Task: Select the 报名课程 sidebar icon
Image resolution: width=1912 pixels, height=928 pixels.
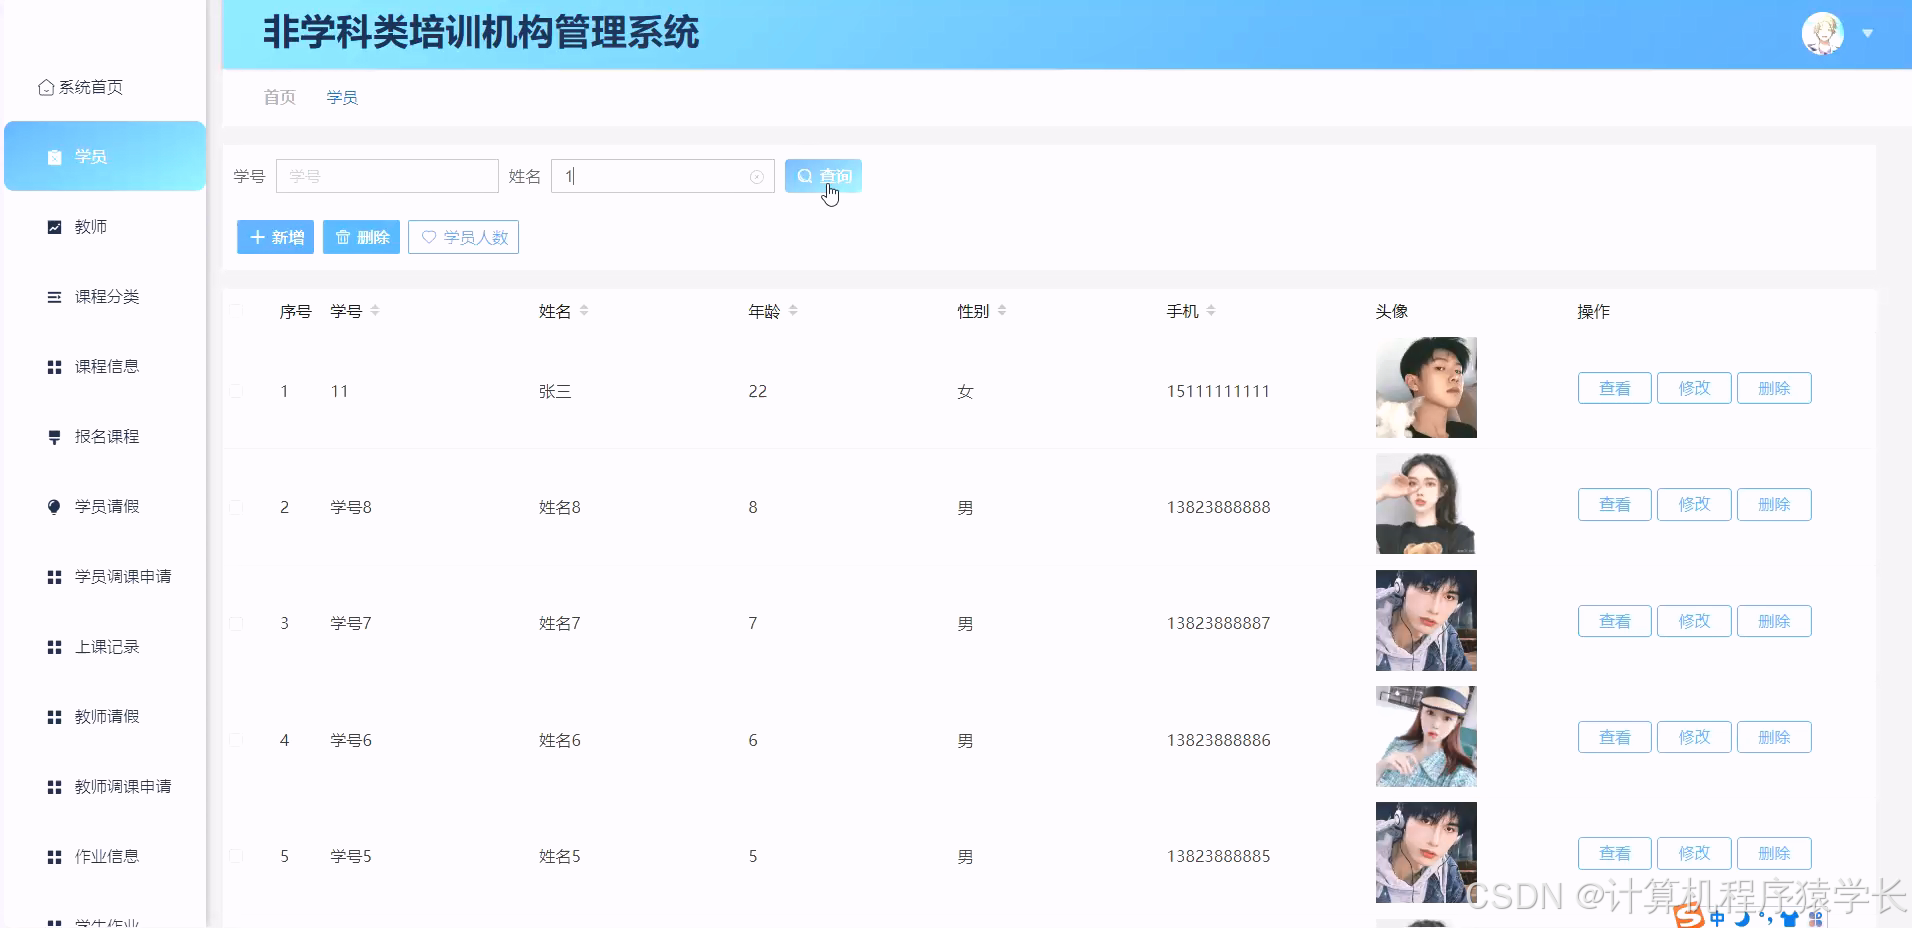Action: coord(53,436)
